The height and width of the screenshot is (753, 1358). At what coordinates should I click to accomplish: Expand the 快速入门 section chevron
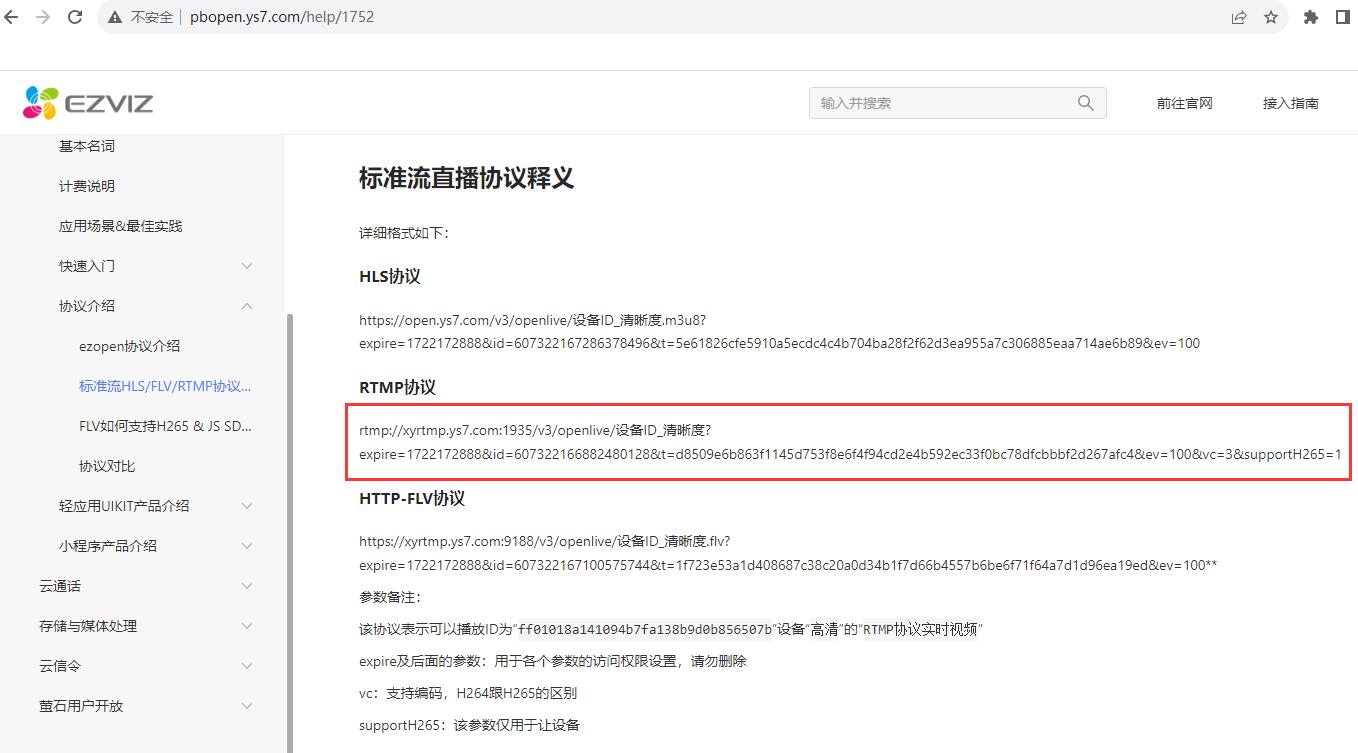tap(247, 266)
